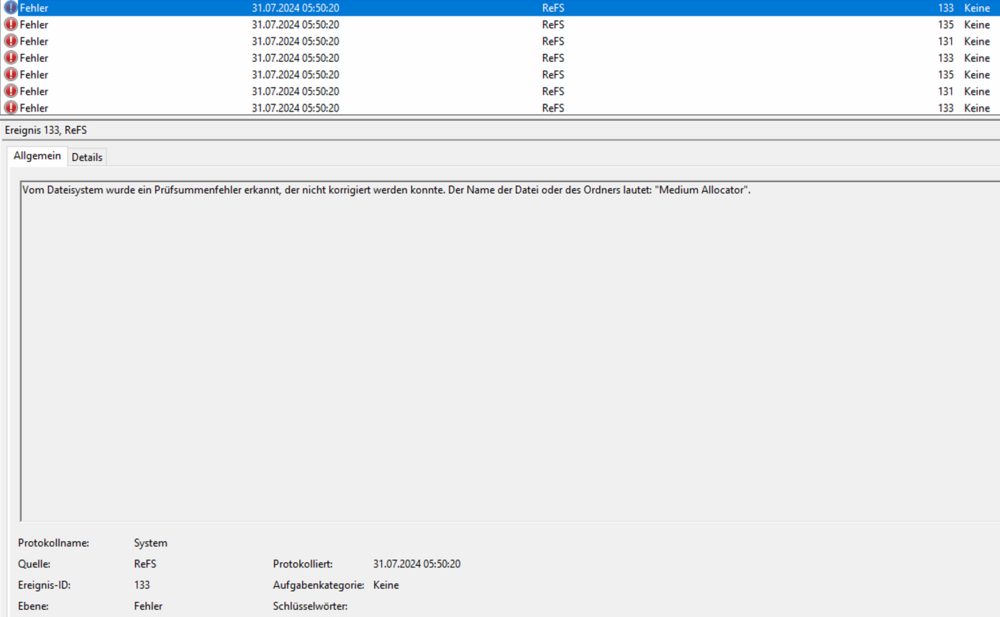
Task: Click the error icon of the second ID 135 event
Action: pyautogui.click(x=11, y=74)
